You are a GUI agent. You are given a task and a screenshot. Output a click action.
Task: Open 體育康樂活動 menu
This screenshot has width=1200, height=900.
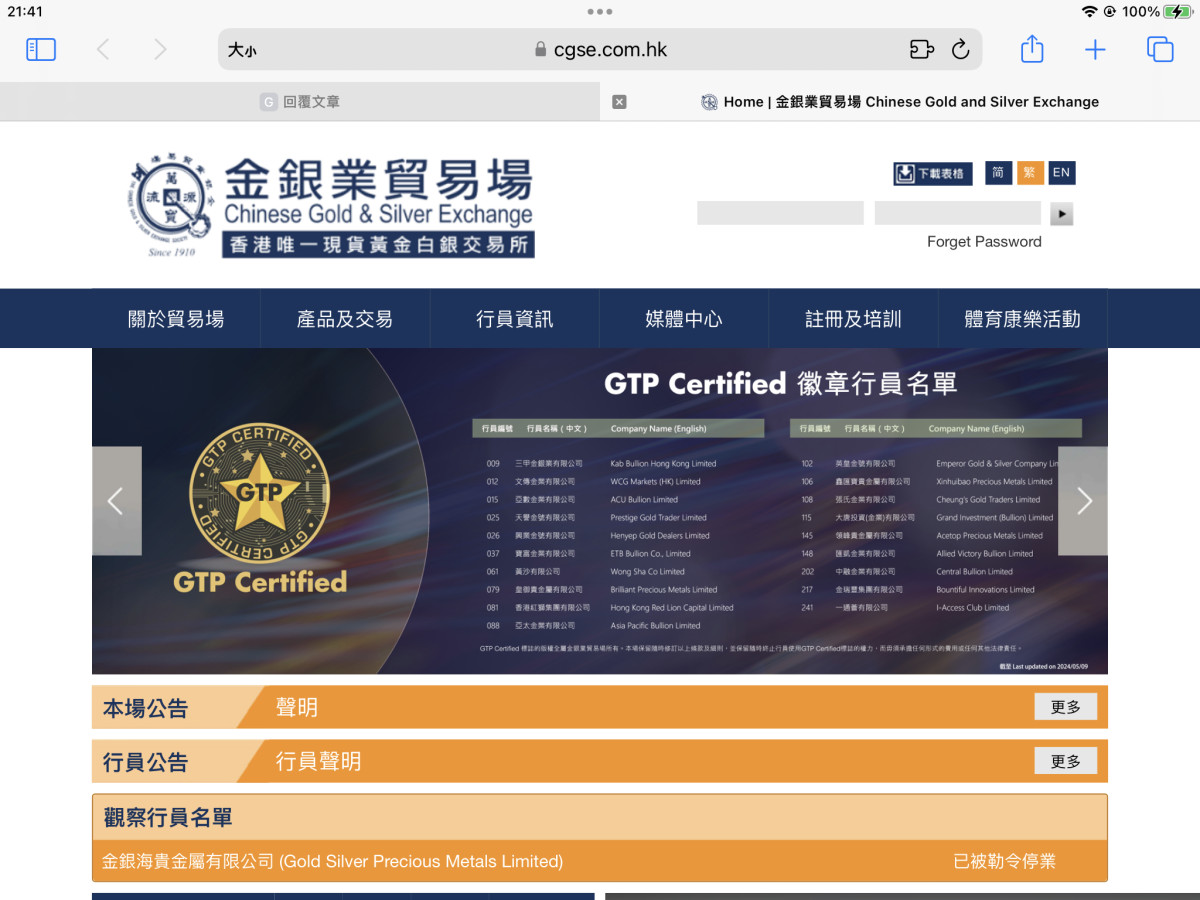click(x=1023, y=319)
